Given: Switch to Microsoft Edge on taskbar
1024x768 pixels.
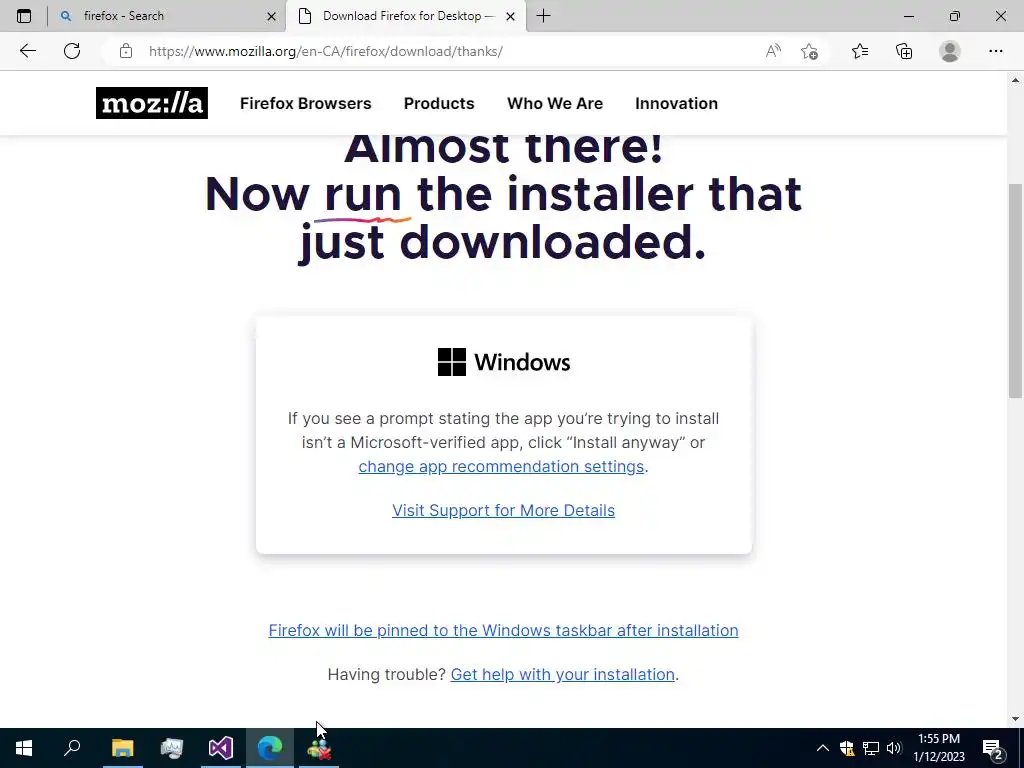Looking at the screenshot, I should point(270,748).
